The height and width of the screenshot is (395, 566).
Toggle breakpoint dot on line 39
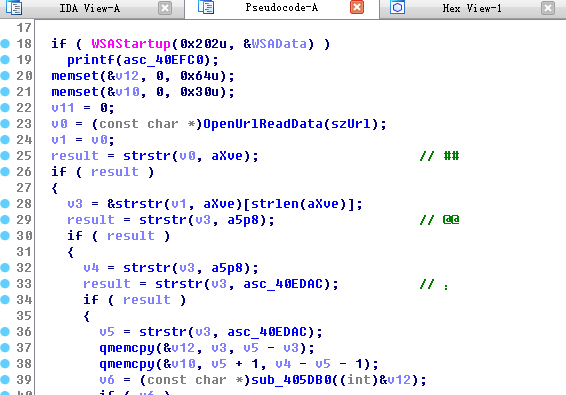5,379
